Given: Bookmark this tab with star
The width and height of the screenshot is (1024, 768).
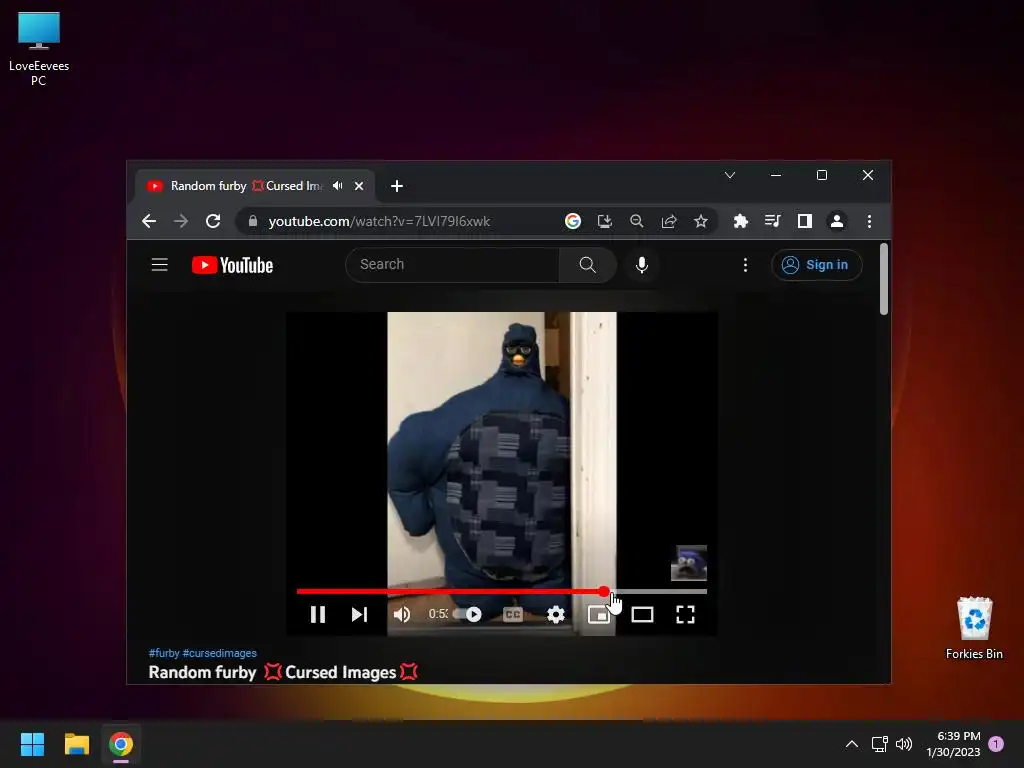Looking at the screenshot, I should 701,221.
